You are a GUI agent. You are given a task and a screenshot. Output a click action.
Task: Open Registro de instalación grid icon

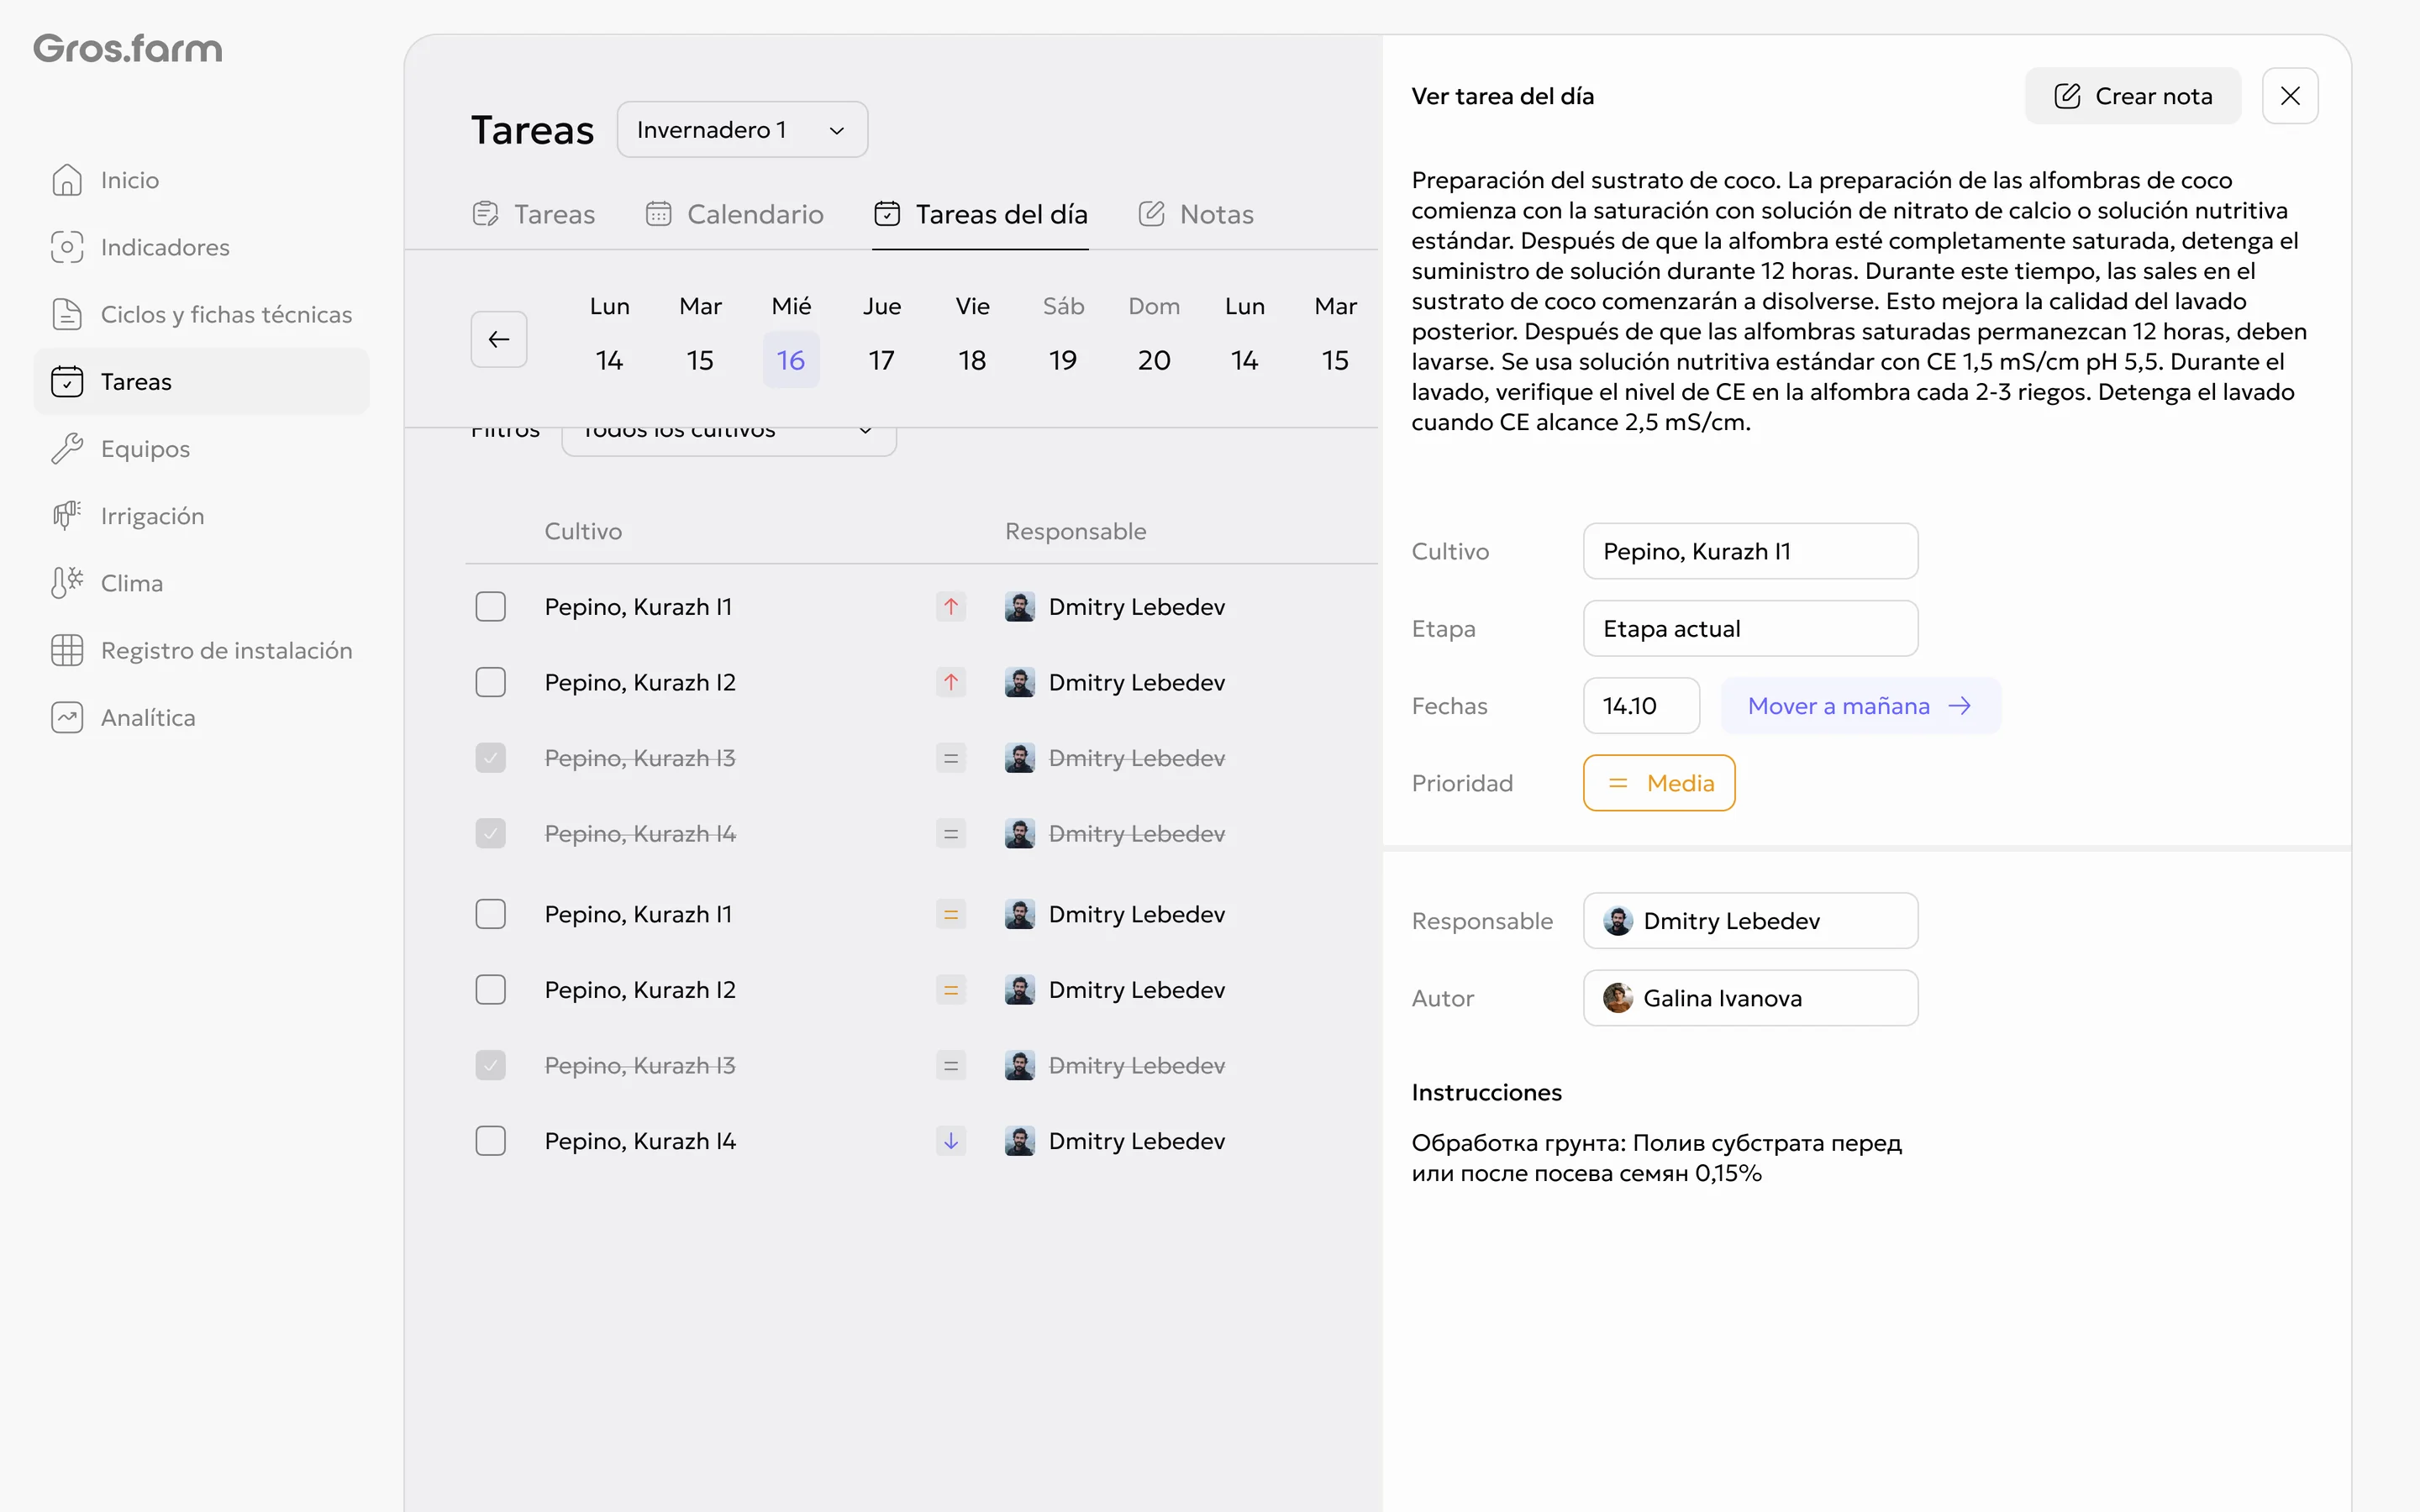[x=67, y=650]
